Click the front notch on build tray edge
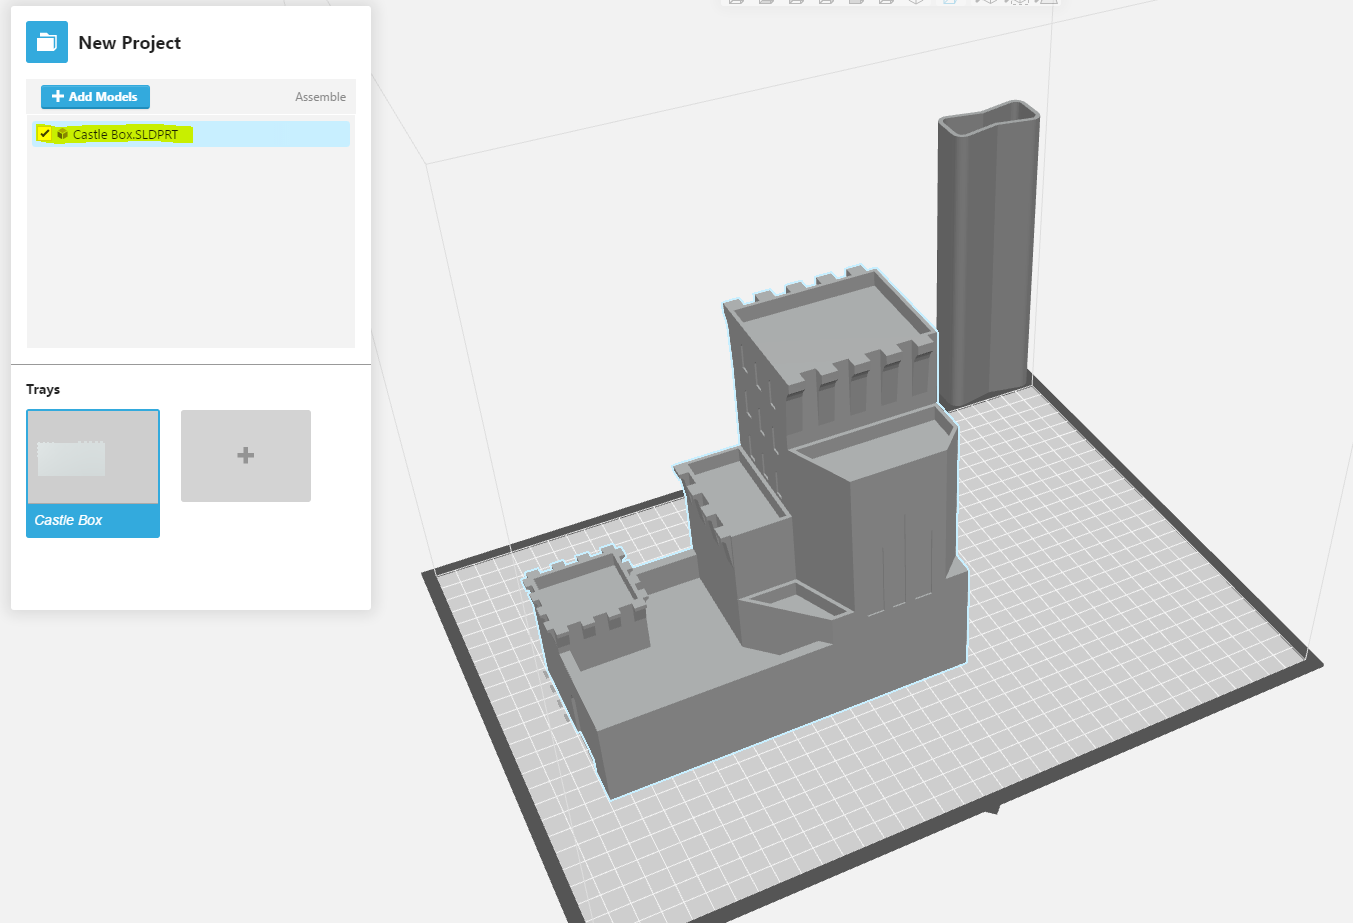 tap(992, 808)
